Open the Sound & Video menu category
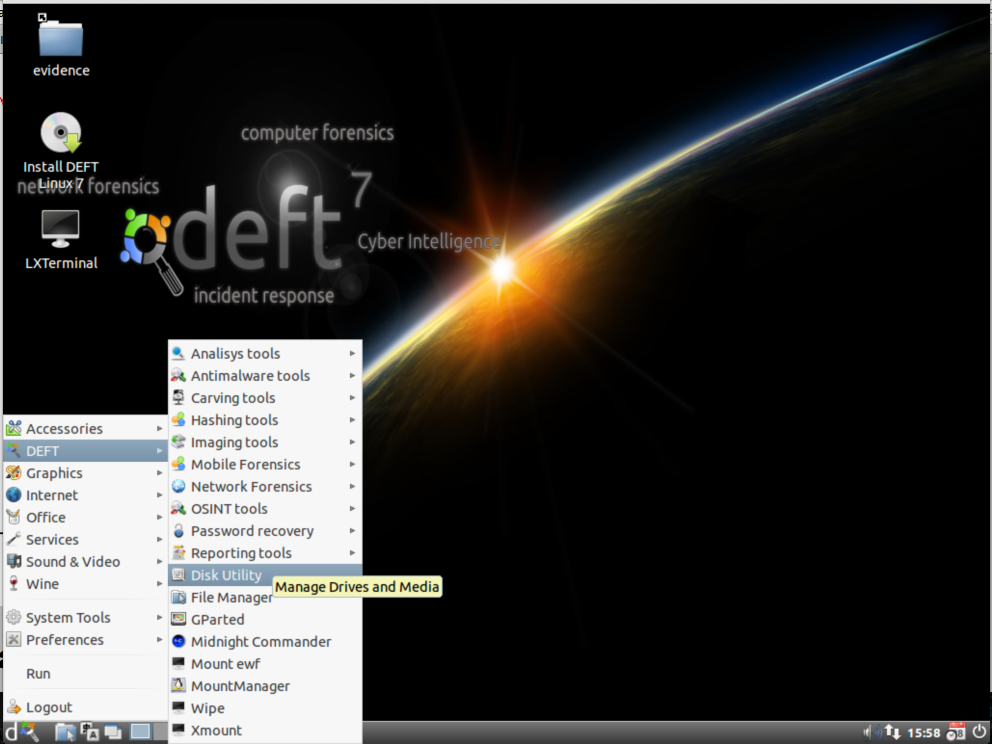The image size is (992, 744). [x=85, y=562]
